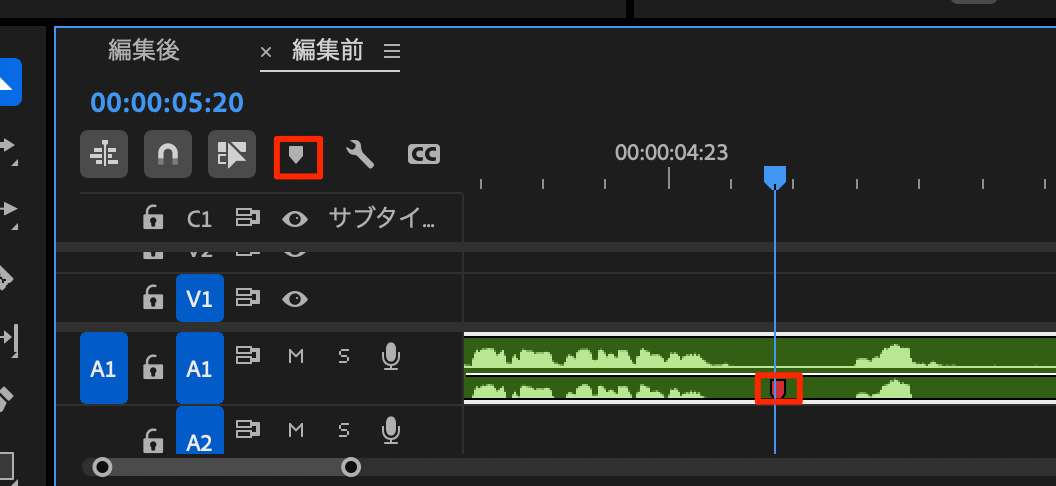Toggle the magnet Snap in Timeline button

168,154
